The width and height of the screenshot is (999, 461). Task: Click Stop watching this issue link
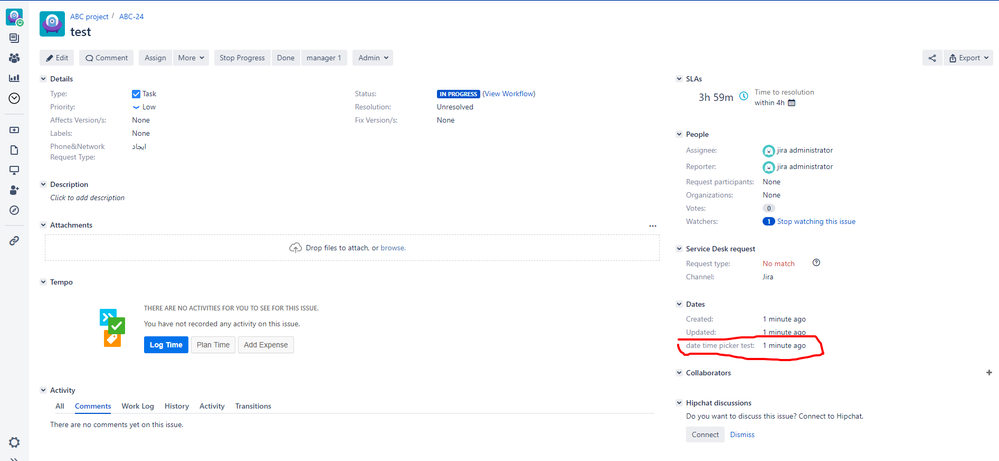coord(816,222)
